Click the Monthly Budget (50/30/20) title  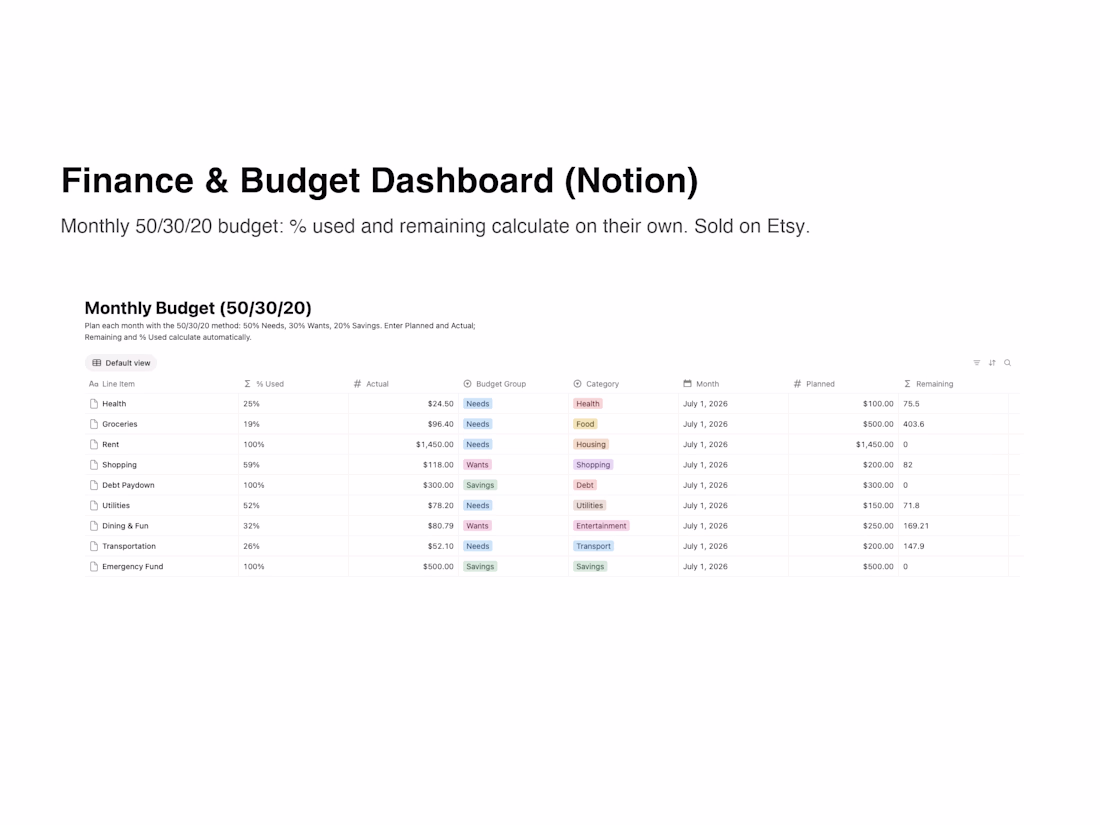coord(198,308)
